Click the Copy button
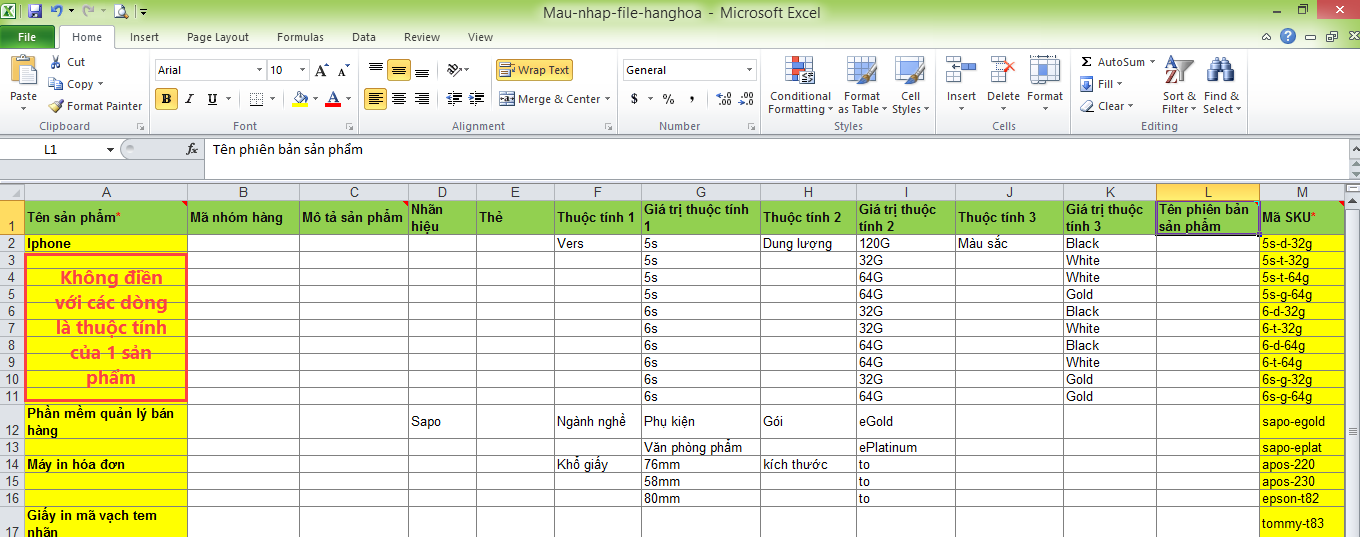1360x537 pixels. 75,84
